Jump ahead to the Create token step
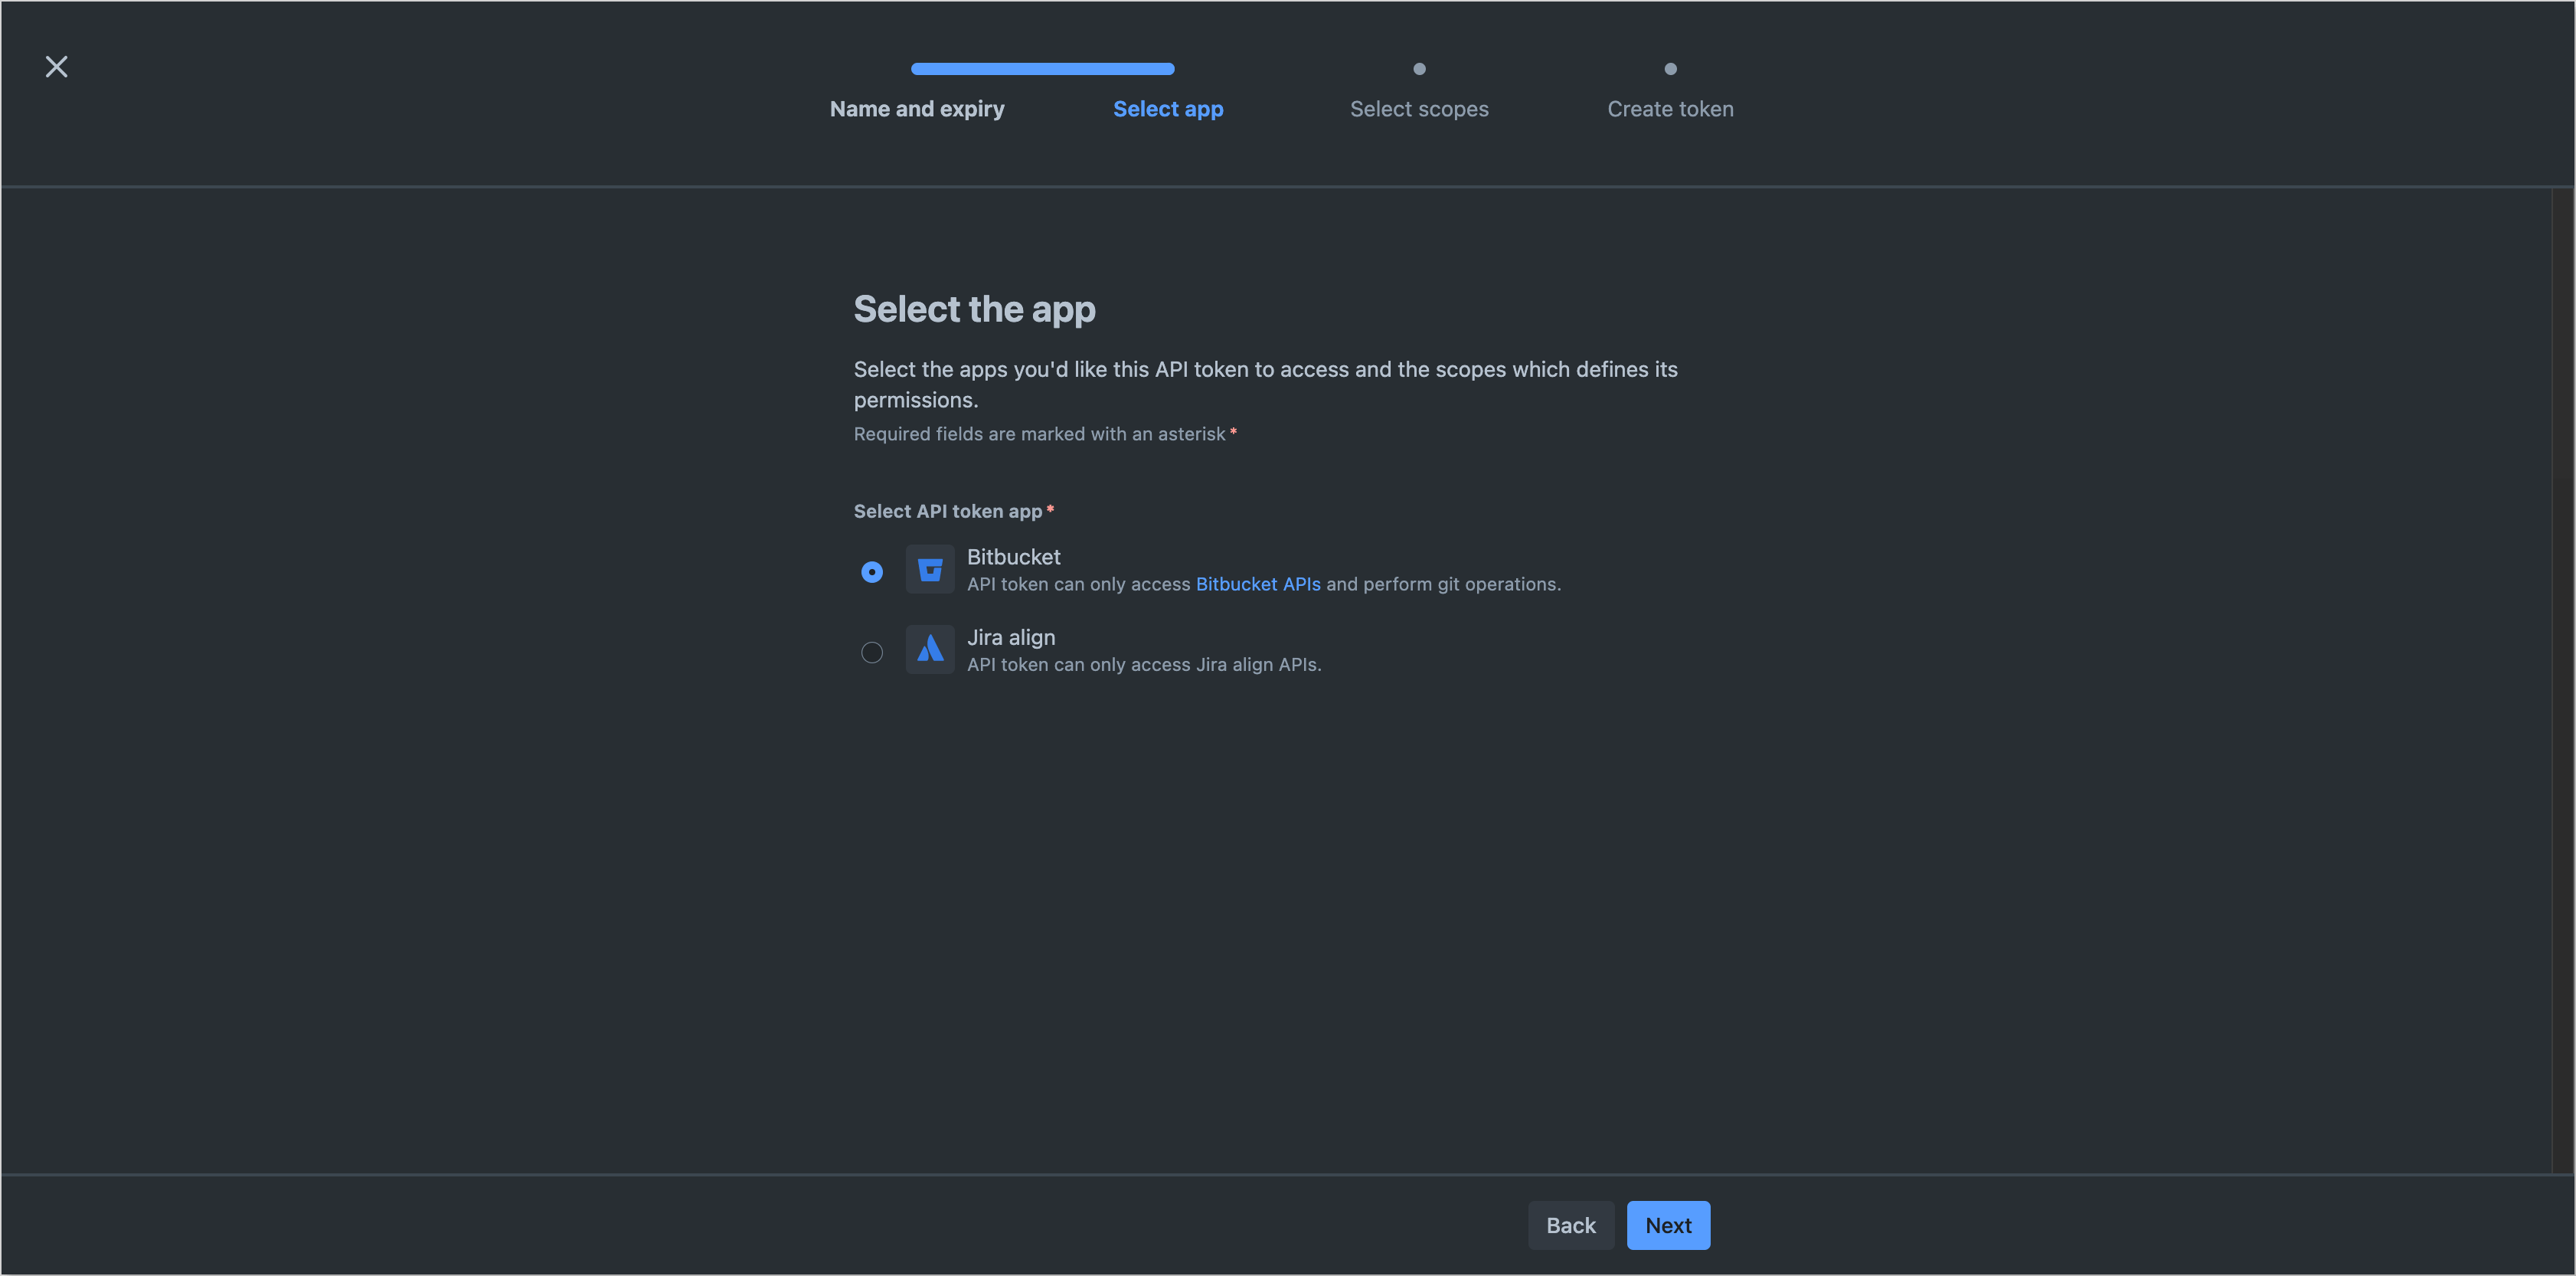Screen dimensions: 2576x1276 [x=1669, y=108]
